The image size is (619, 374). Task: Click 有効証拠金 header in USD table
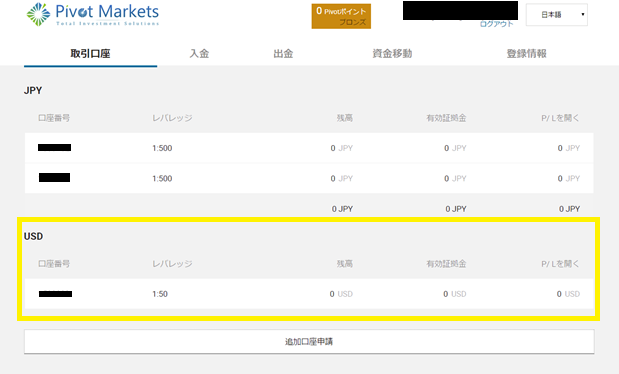(446, 263)
